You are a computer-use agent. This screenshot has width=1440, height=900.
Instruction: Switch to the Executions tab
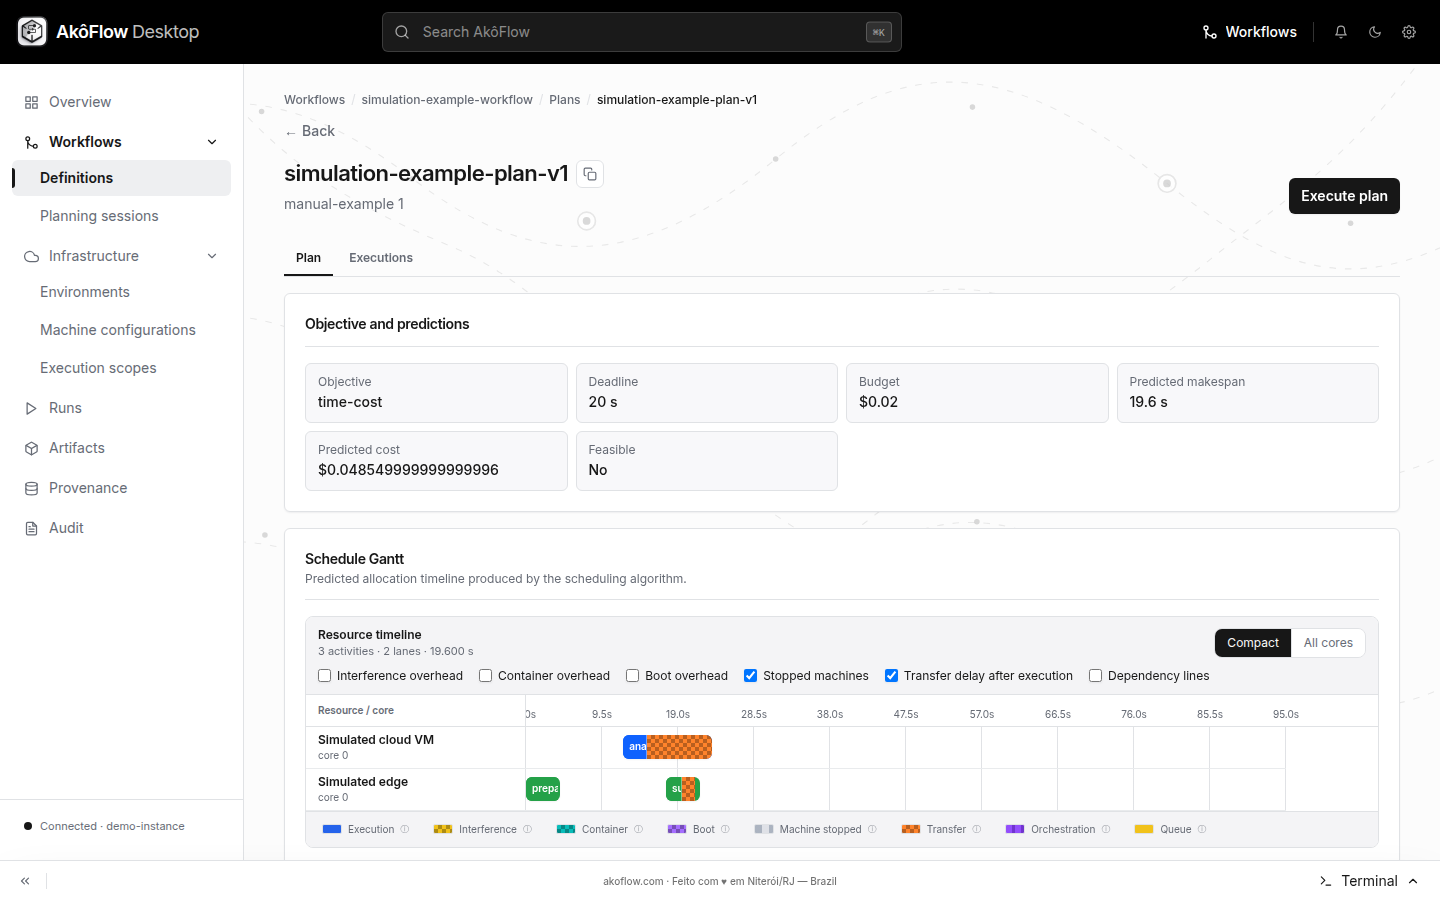[x=381, y=258]
